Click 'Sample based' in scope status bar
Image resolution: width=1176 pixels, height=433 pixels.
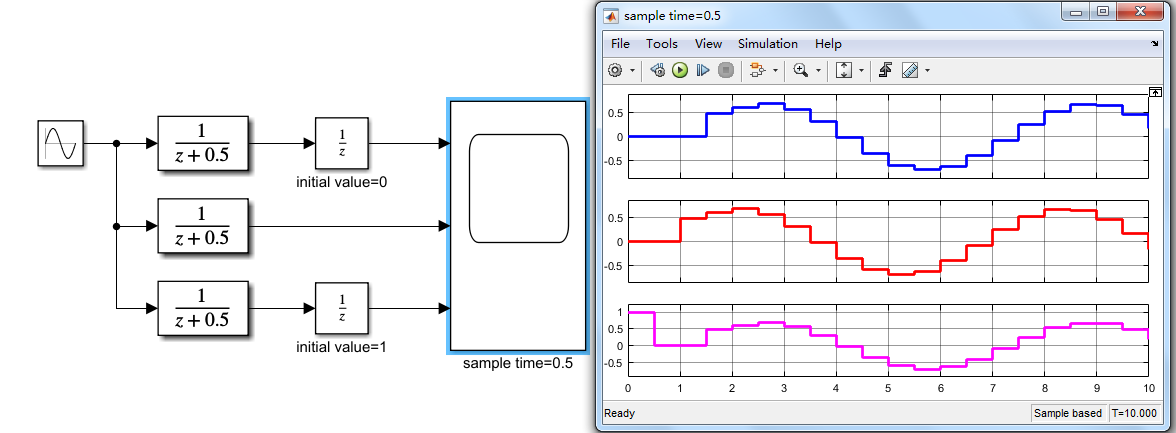tap(1068, 413)
